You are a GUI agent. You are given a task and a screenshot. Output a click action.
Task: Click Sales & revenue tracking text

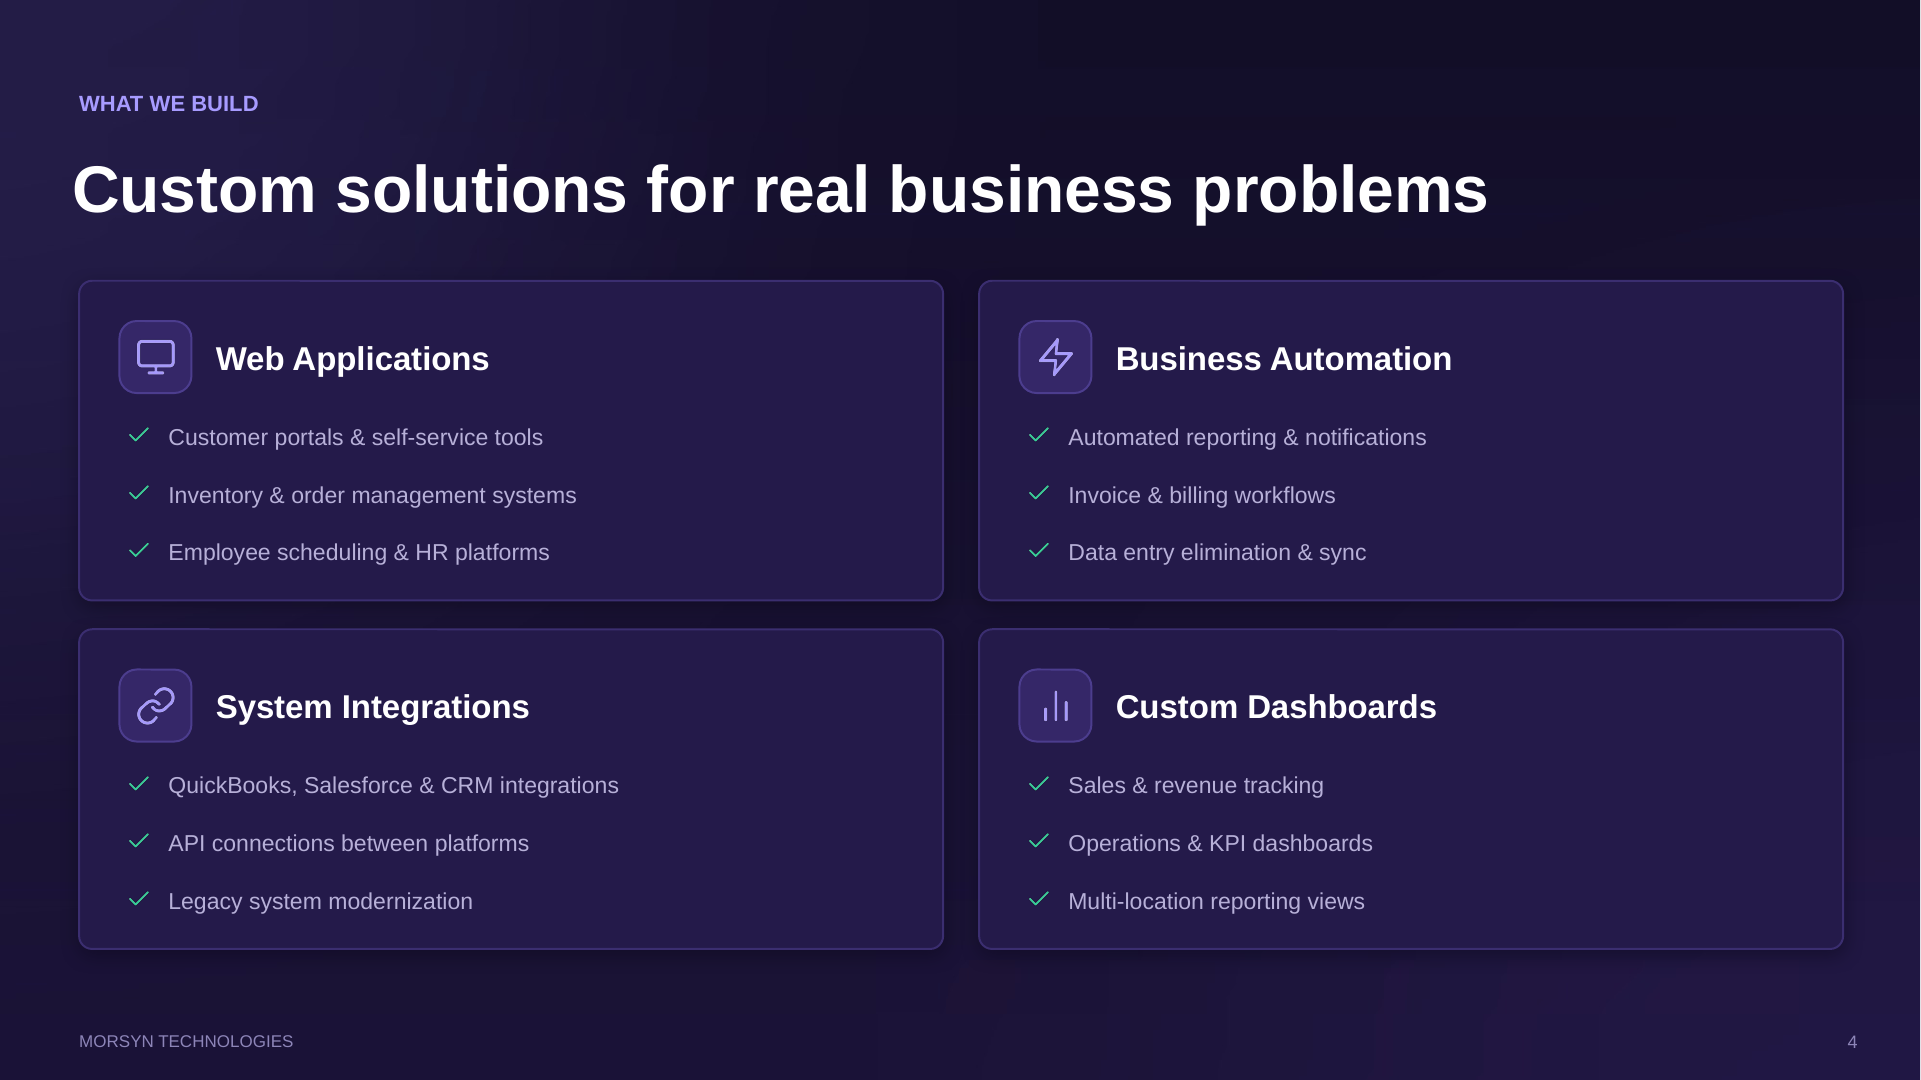pyautogui.click(x=1195, y=786)
